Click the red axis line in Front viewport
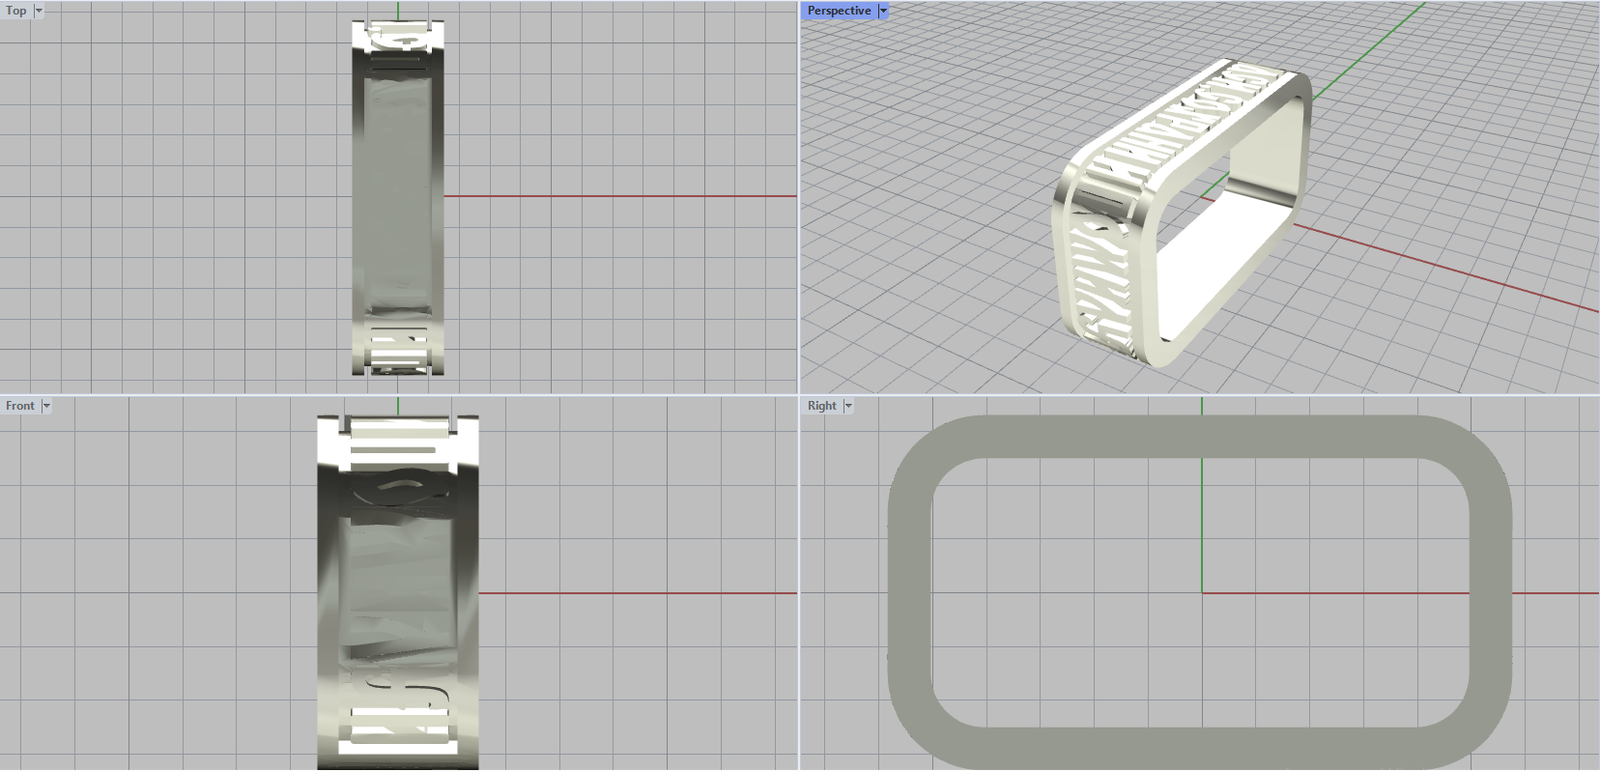The height and width of the screenshot is (772, 1600). point(640,593)
